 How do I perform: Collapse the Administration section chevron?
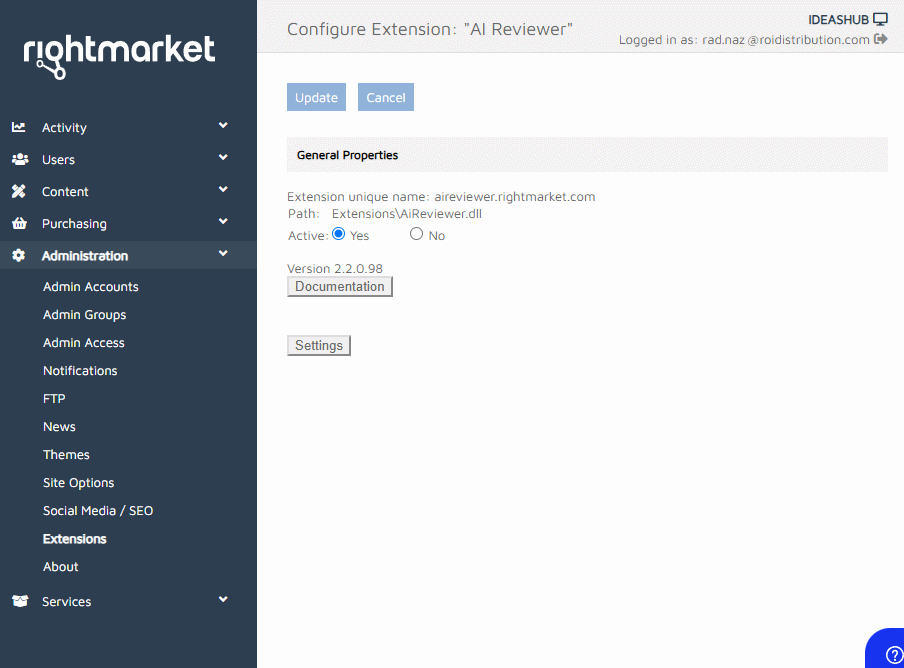(x=223, y=254)
